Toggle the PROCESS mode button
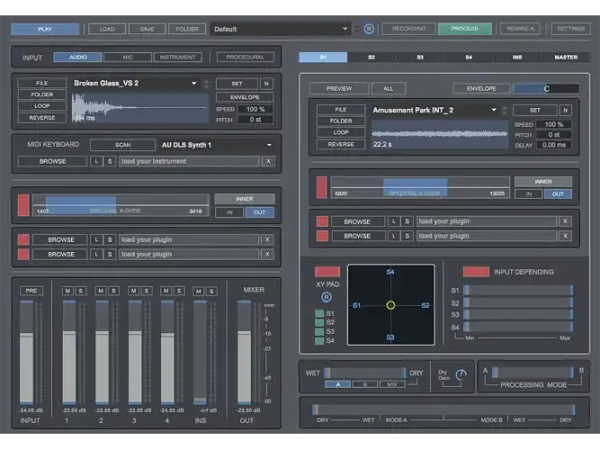This screenshot has height=450, width=600. 465,29
